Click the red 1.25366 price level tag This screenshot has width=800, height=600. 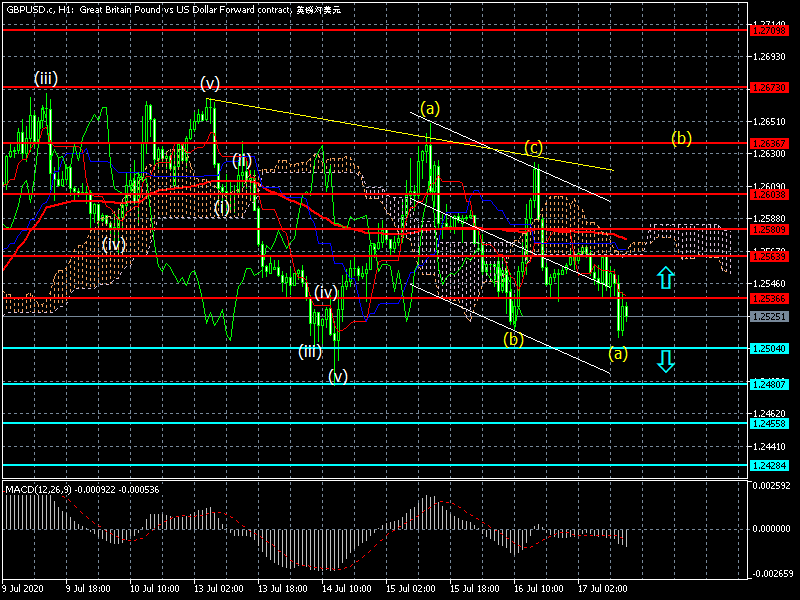(769, 299)
